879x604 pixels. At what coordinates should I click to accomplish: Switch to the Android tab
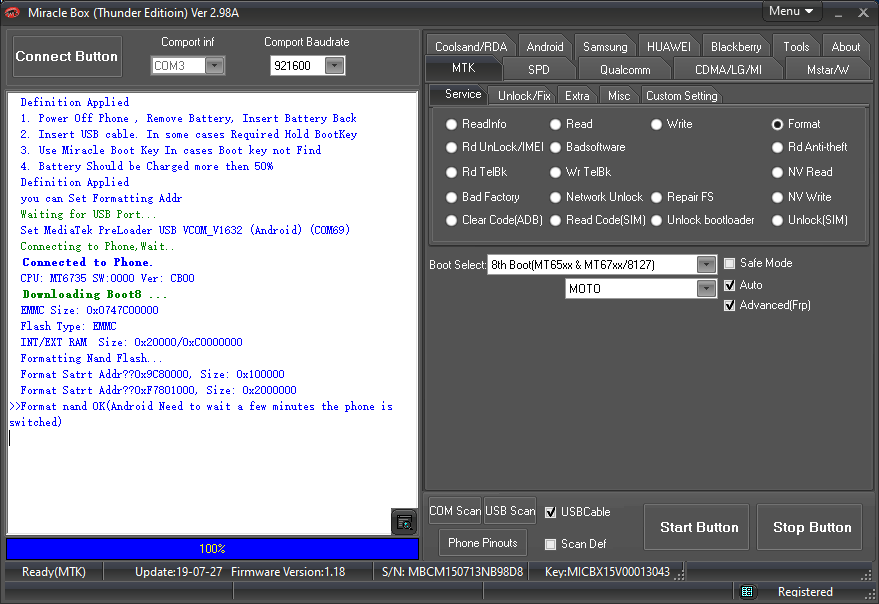tap(545, 47)
